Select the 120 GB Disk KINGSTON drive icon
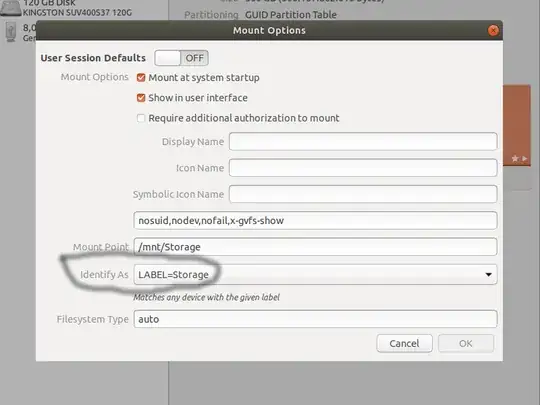Viewport: 540px width, 405px height. click(x=11, y=8)
